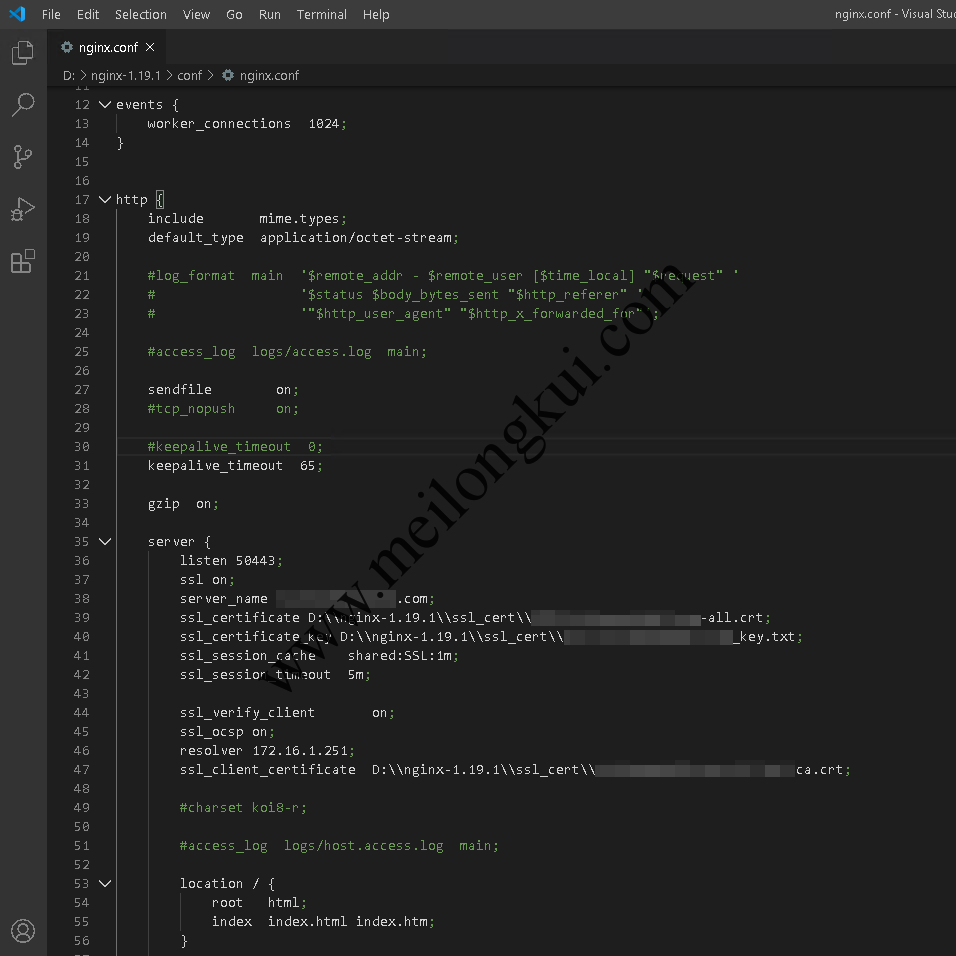Open the File menu
The height and width of the screenshot is (956, 956).
51,14
